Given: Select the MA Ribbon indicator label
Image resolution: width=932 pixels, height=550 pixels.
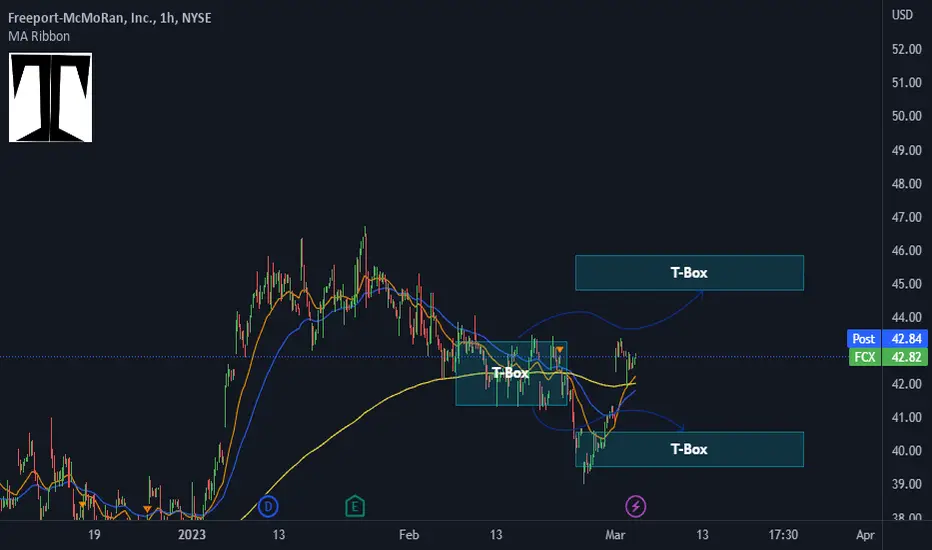Looking at the screenshot, I should [39, 36].
